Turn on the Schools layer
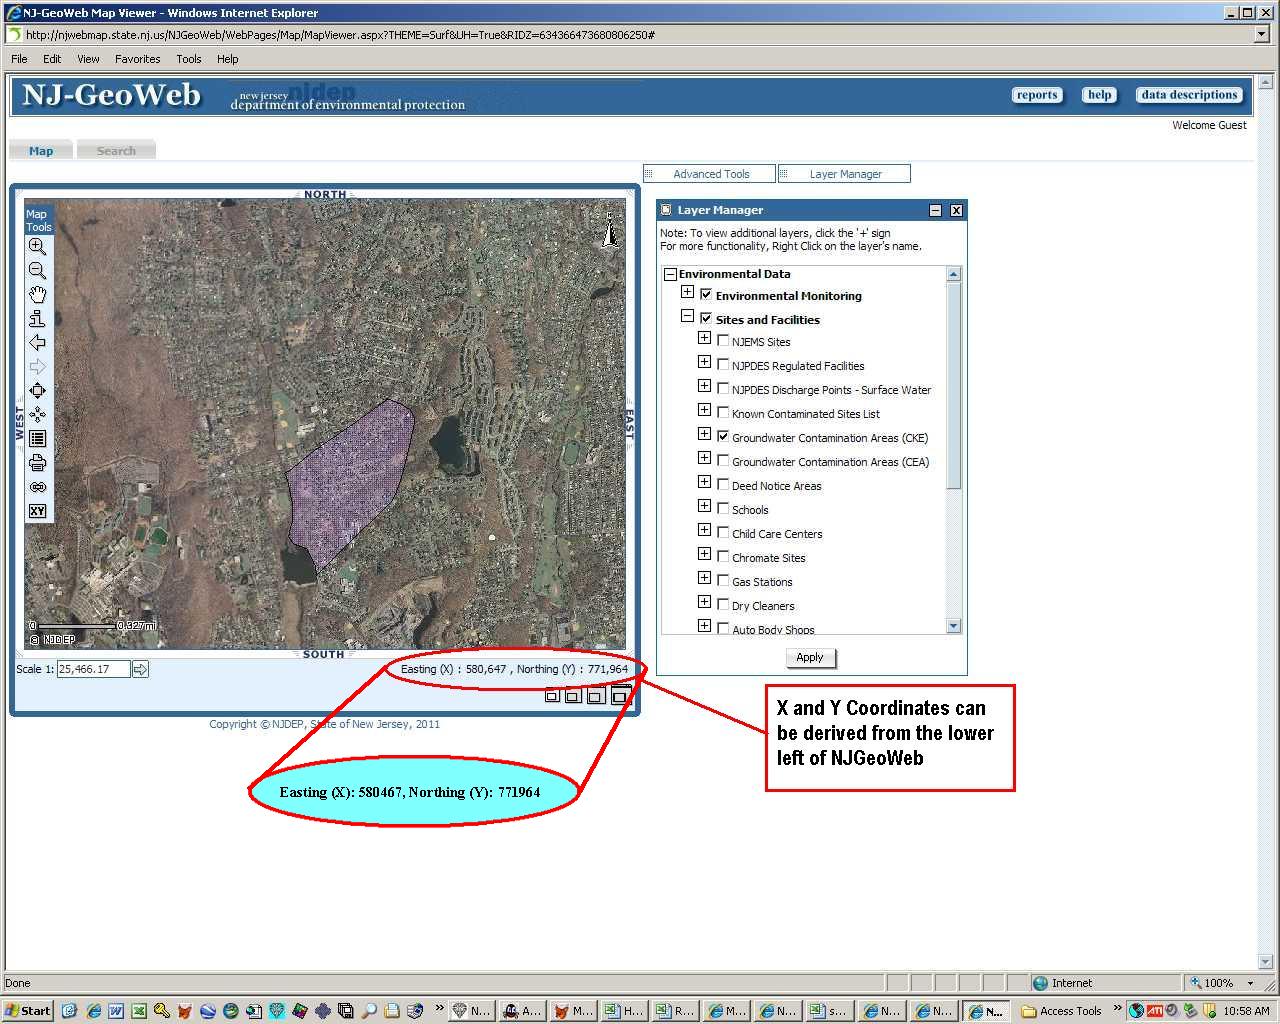This screenshot has height=1024, width=1280. click(723, 509)
